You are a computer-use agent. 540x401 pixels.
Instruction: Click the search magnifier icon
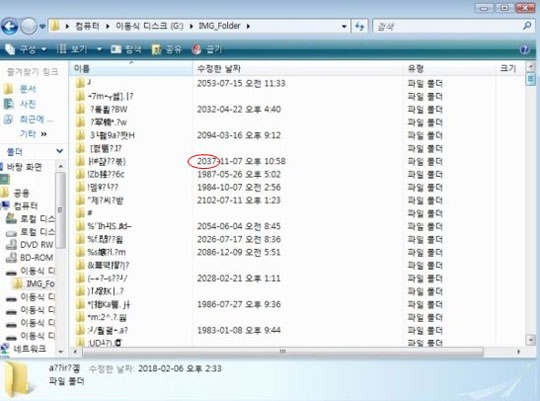pos(527,26)
